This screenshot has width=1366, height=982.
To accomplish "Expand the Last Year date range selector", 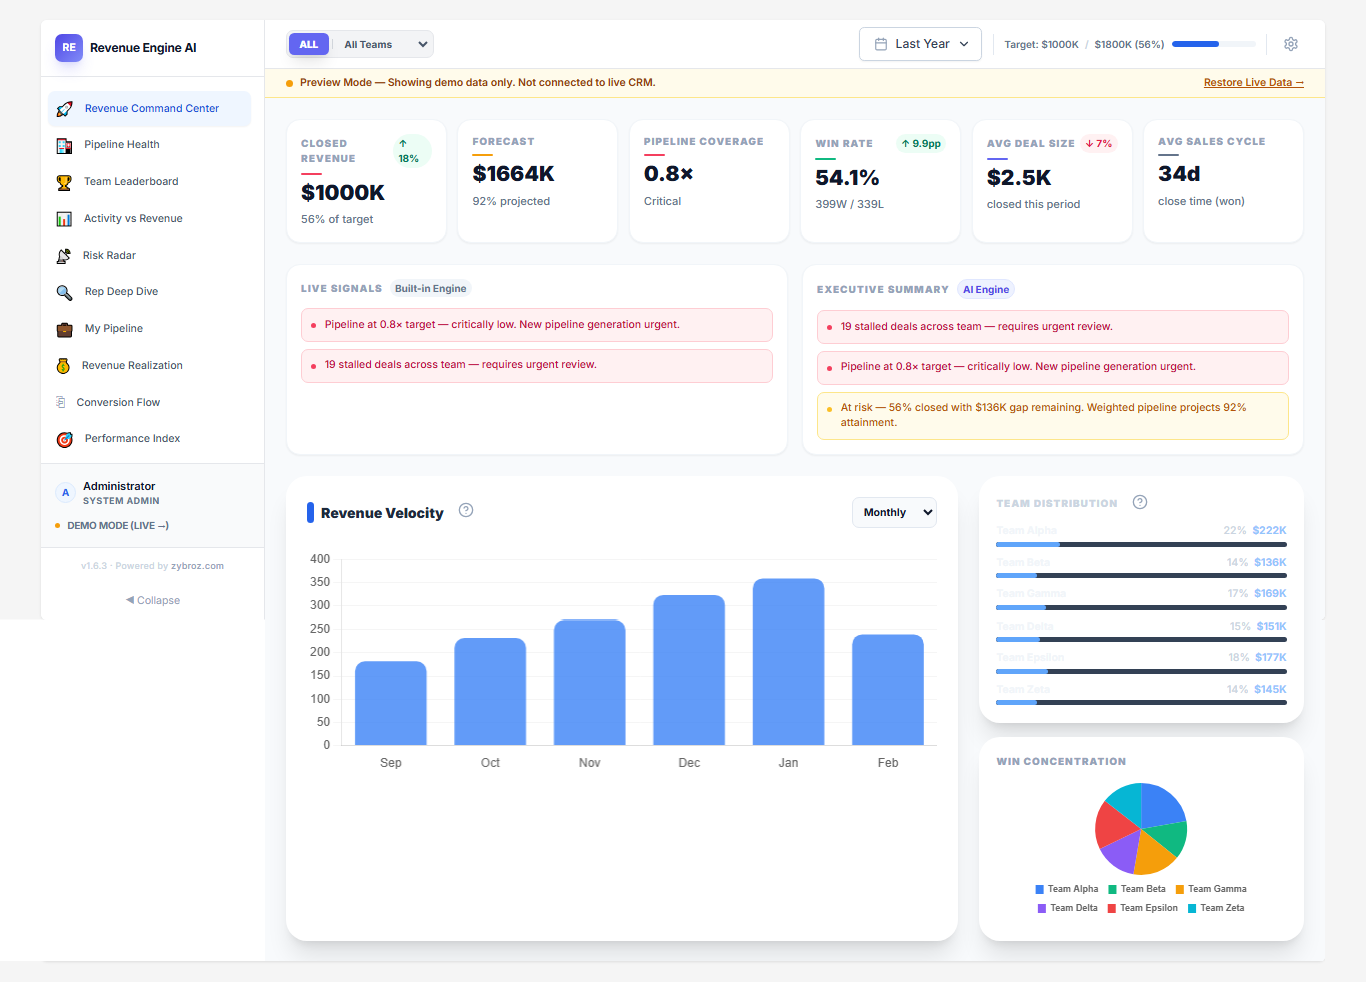I will coord(919,44).
